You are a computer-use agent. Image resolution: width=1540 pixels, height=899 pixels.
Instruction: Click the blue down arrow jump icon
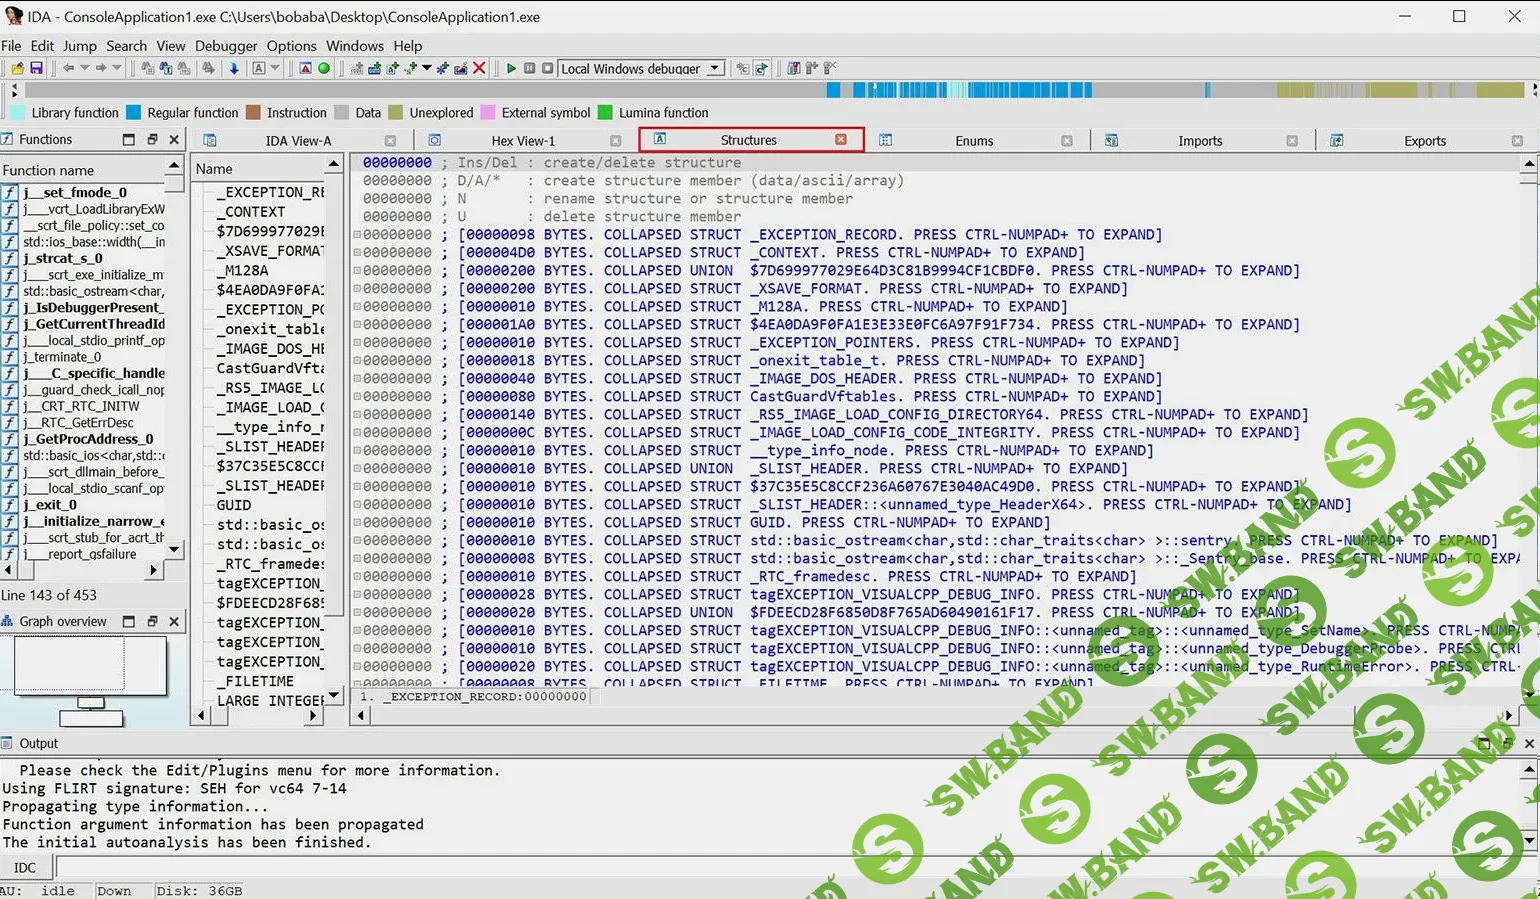pos(234,68)
